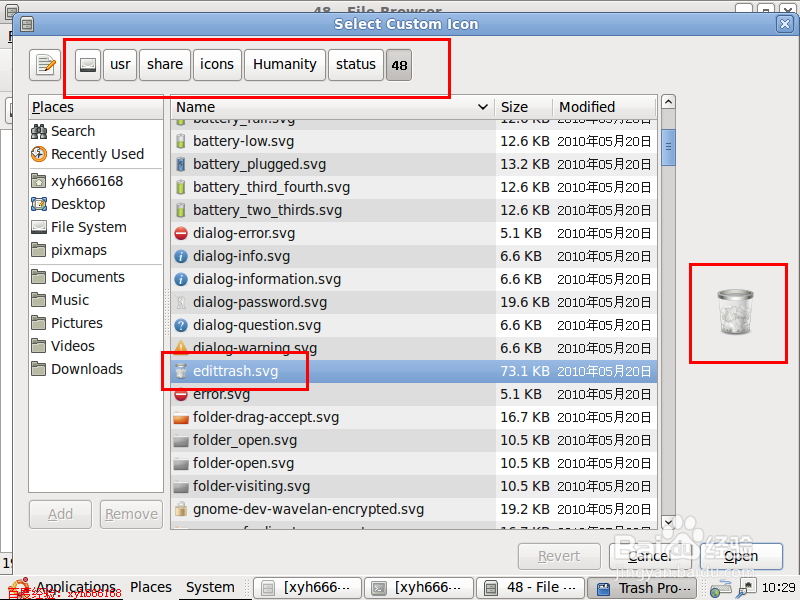
Task: Open the Downloads bookmark
Action: [96, 369]
